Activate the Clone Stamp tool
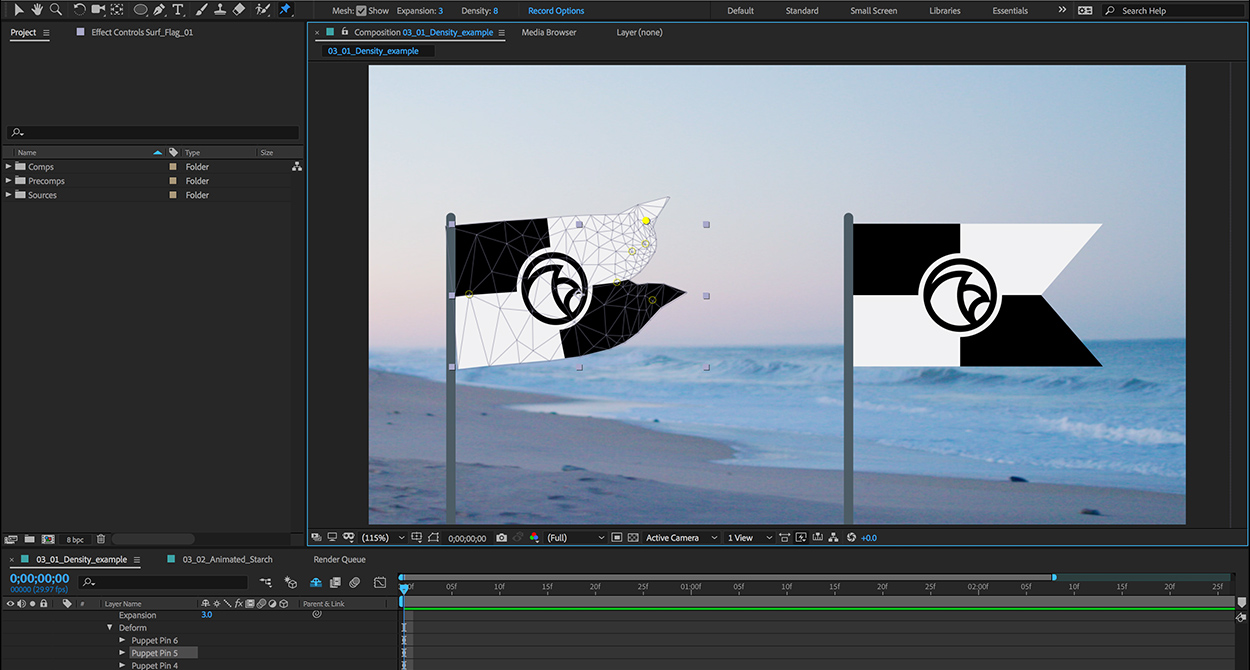This screenshot has height=670, width=1250. click(219, 10)
